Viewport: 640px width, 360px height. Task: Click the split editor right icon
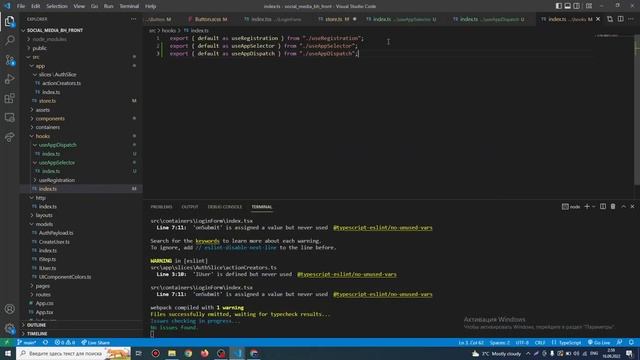(x=620, y=19)
